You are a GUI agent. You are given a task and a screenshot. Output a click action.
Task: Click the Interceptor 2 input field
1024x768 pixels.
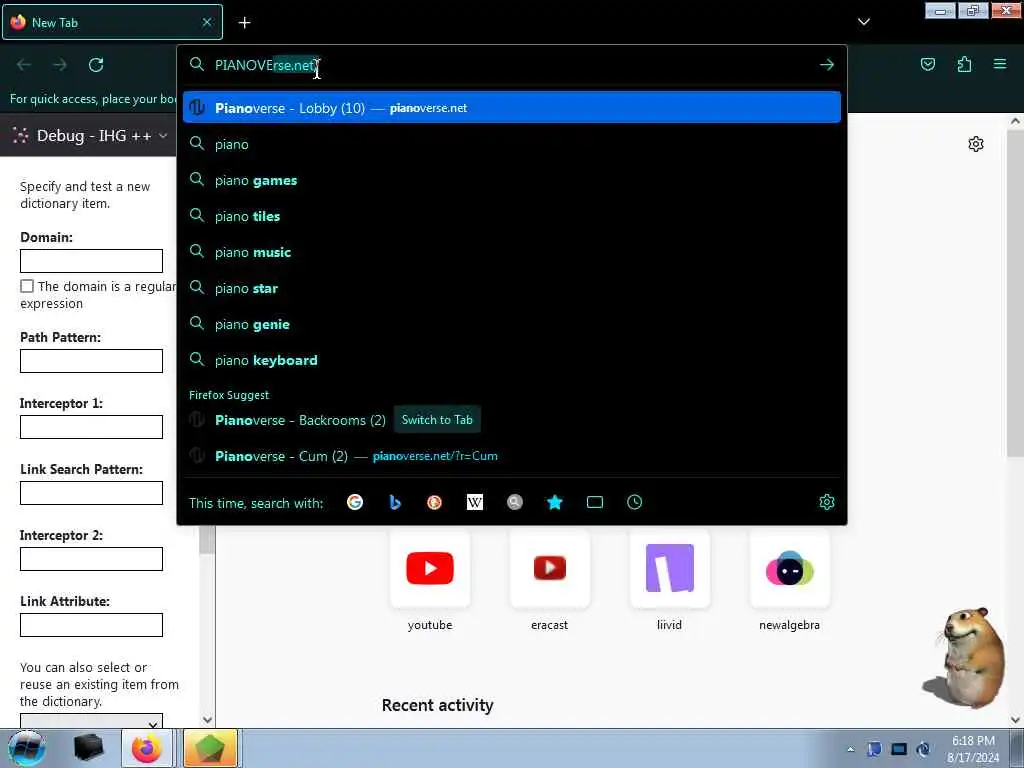tap(91, 559)
